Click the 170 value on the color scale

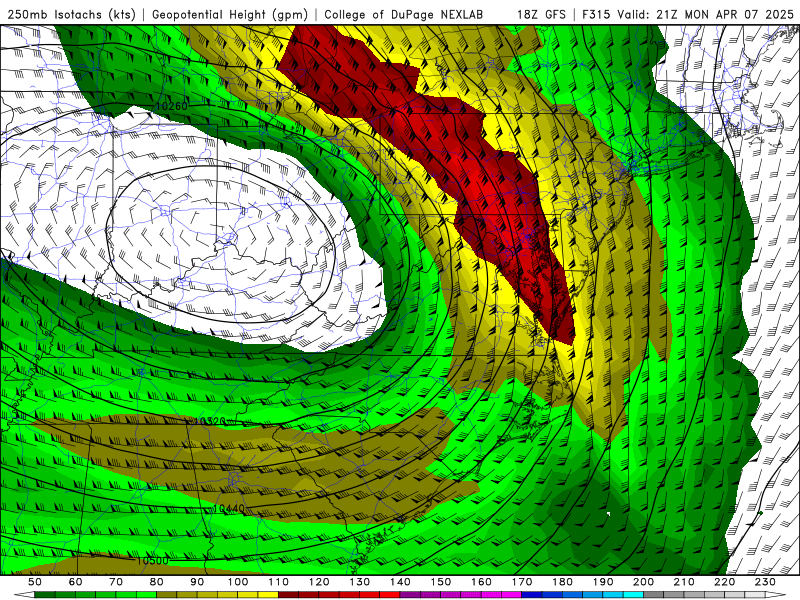pos(522,582)
